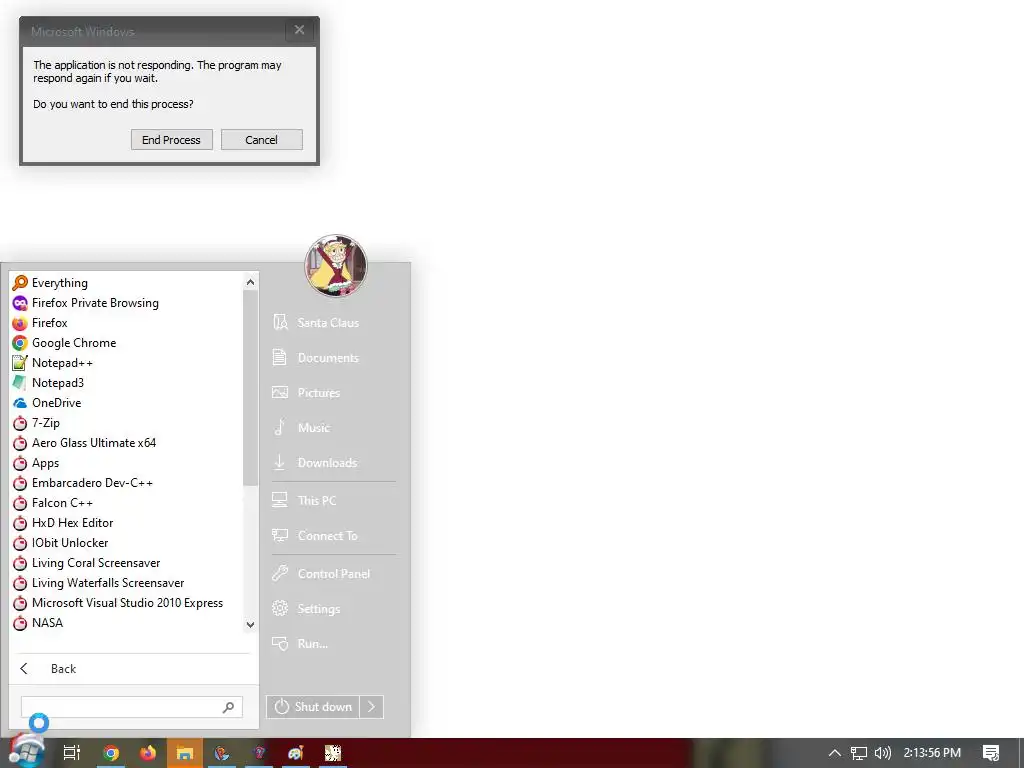This screenshot has width=1024, height=768.
Task: Click the user account picture
Action: coord(336,266)
